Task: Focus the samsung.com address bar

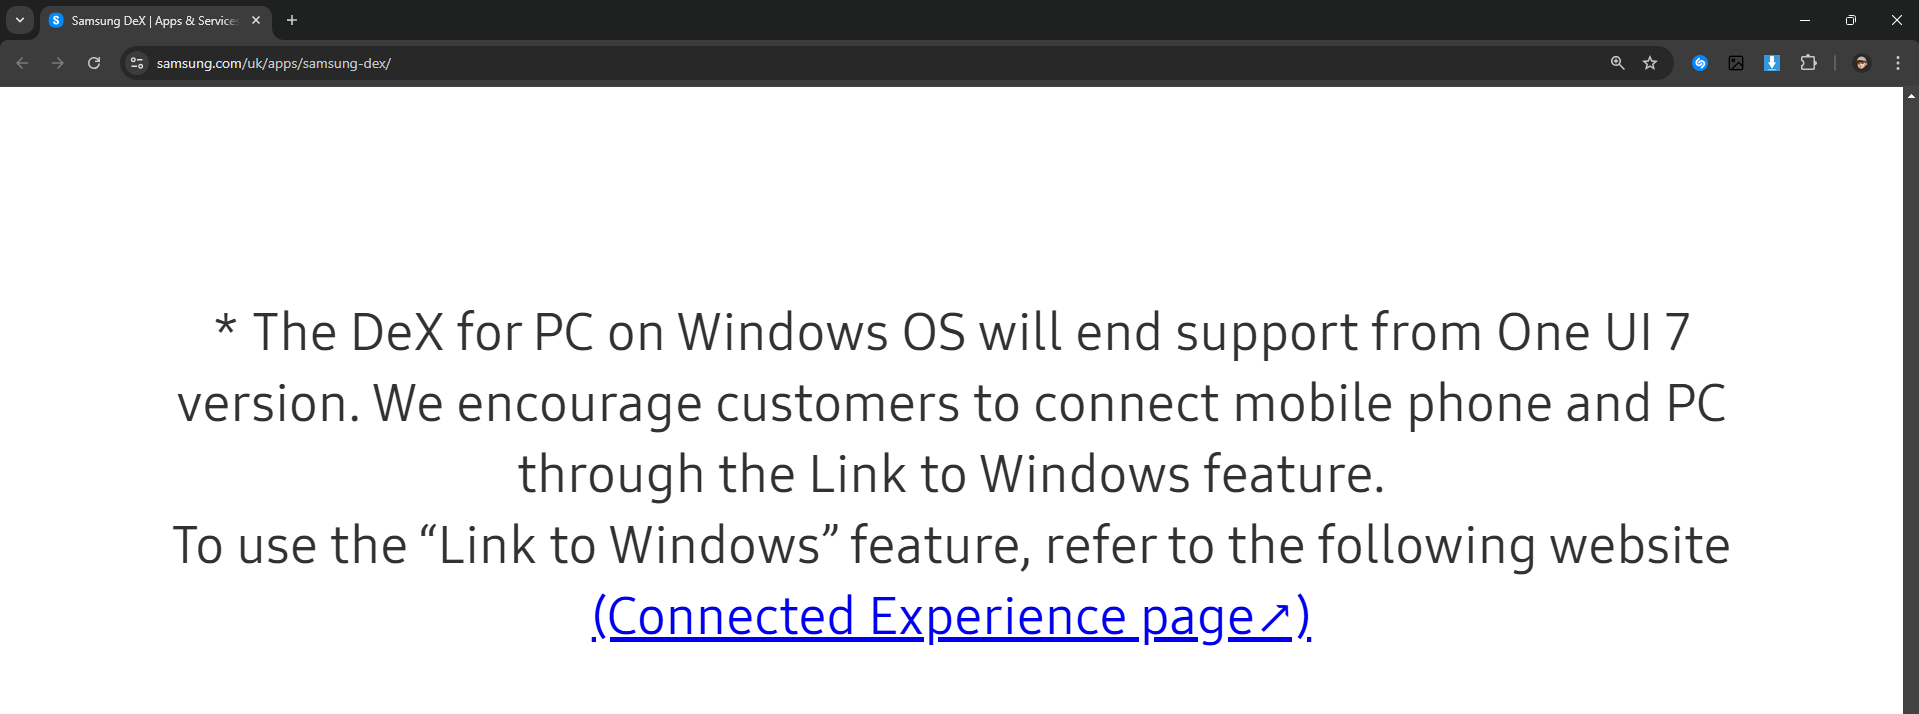Action: (x=870, y=63)
